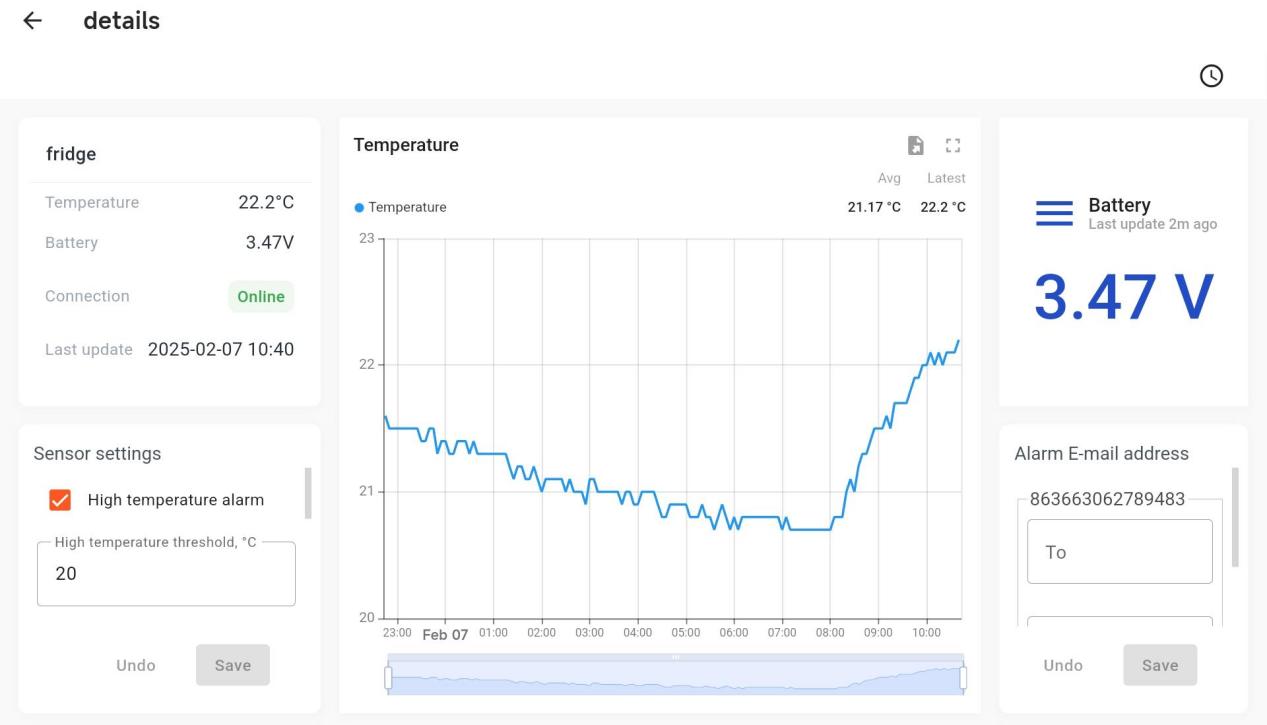Expand temperature chart to fullscreen
Screen dimensions: 1267x725
click(x=952, y=146)
